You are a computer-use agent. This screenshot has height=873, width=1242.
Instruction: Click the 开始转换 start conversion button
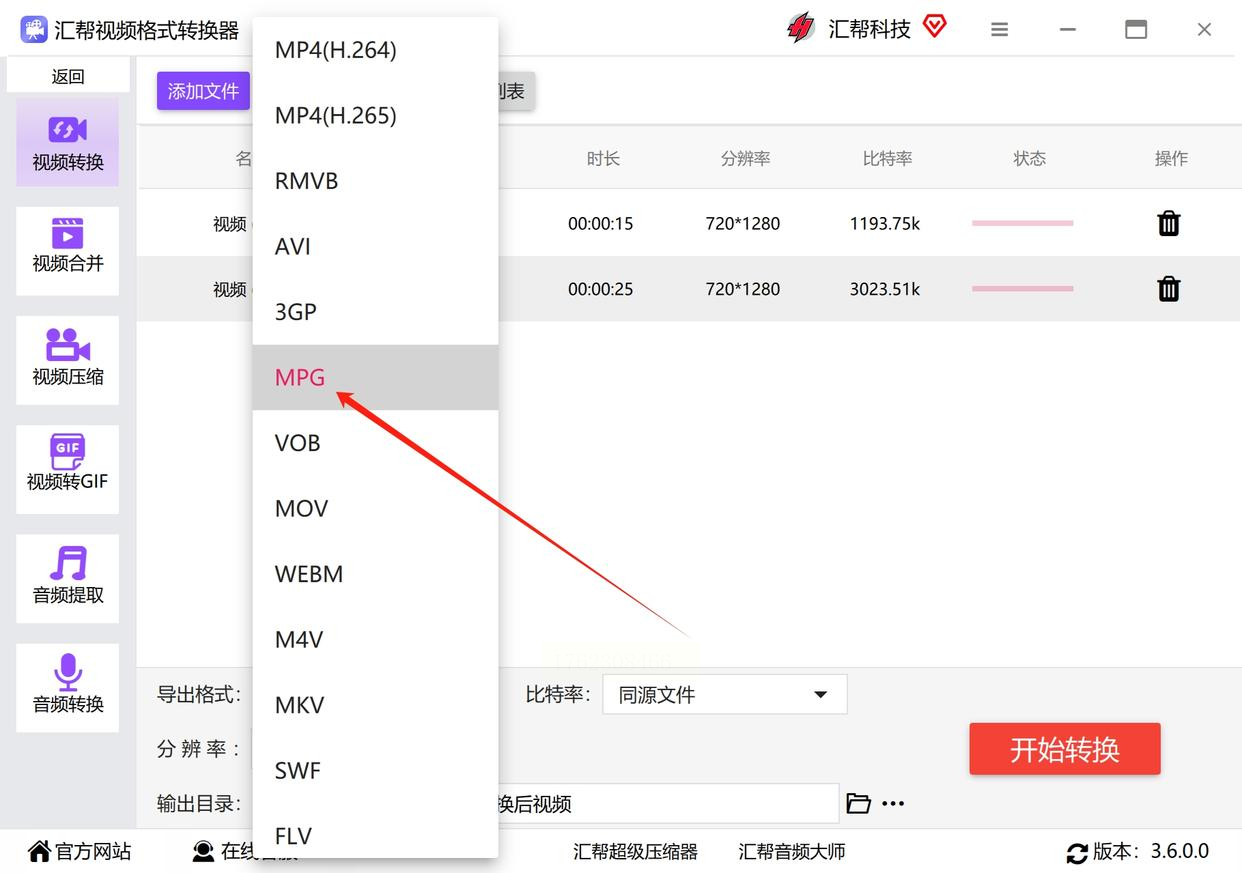click(x=1065, y=749)
